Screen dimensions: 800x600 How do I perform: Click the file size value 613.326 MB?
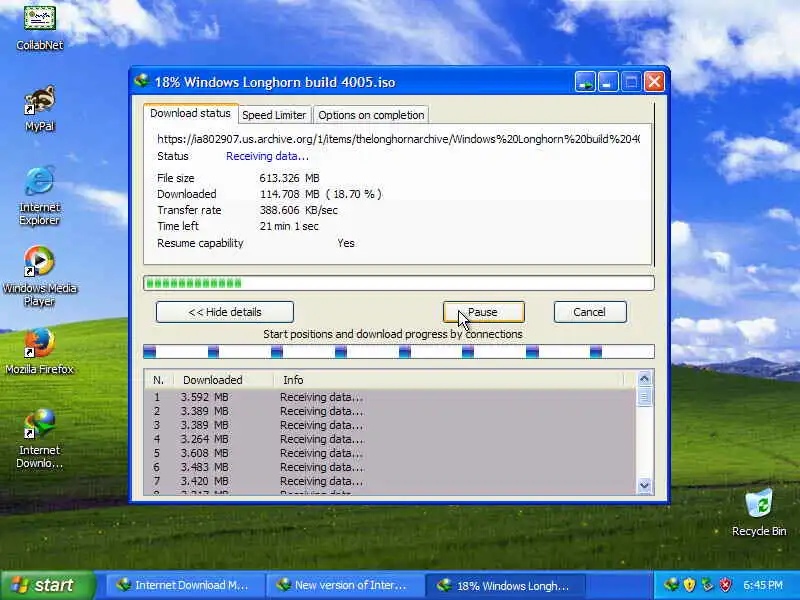(x=289, y=178)
